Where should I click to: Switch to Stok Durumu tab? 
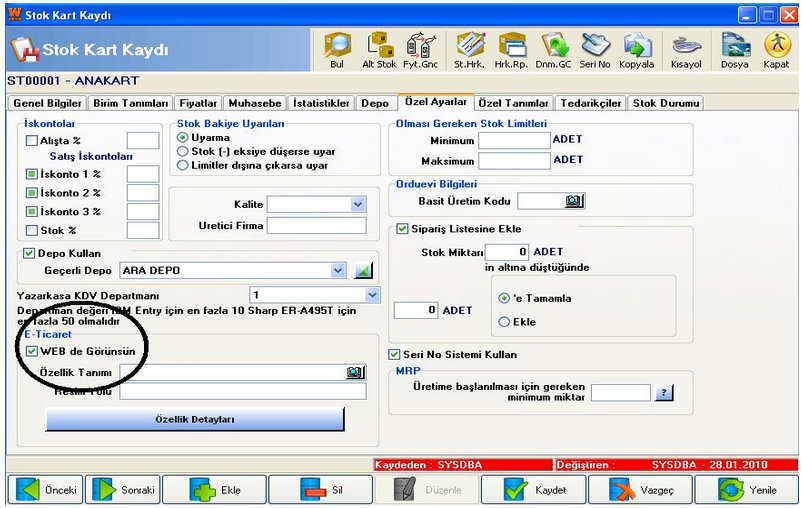666,103
